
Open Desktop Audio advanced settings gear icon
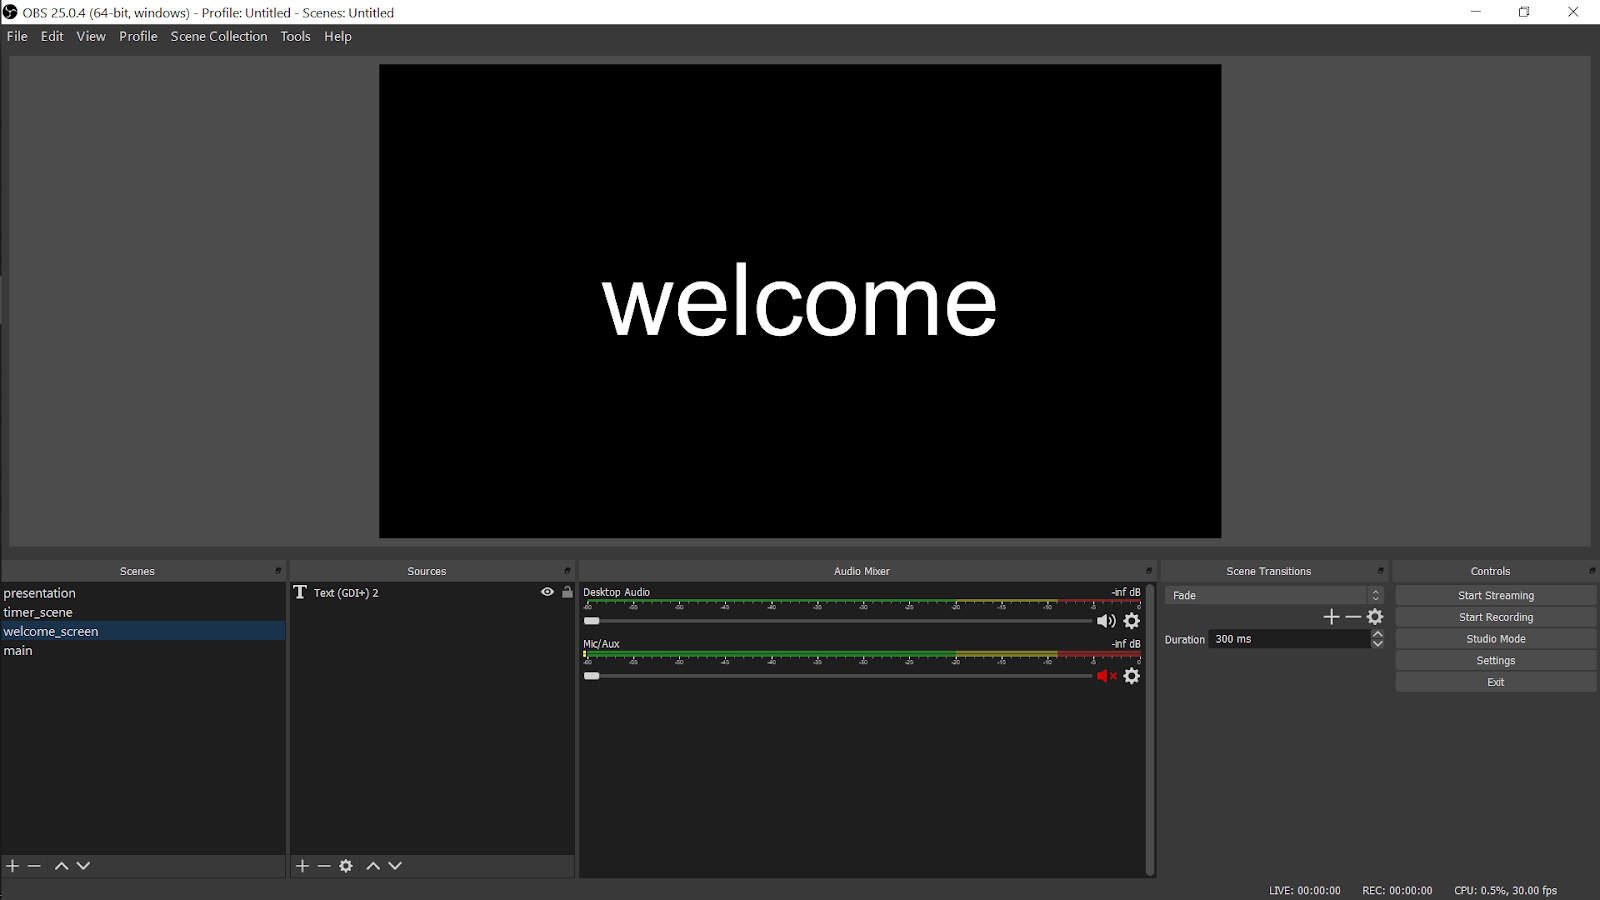coord(1131,621)
